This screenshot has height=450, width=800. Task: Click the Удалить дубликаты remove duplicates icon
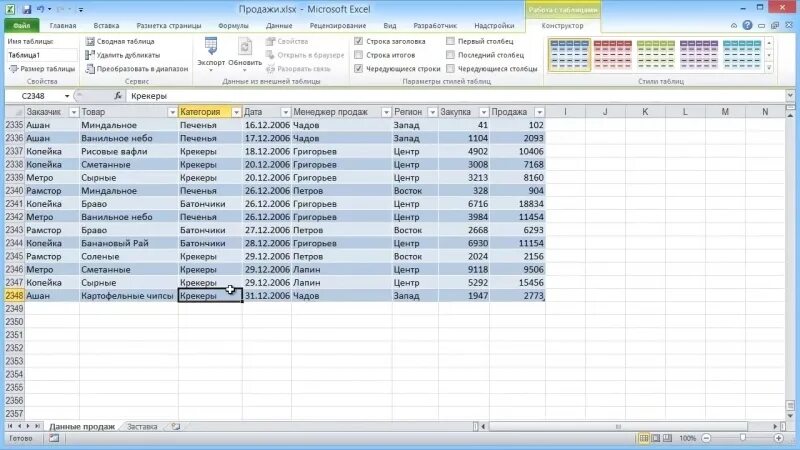pyautogui.click(x=90, y=55)
